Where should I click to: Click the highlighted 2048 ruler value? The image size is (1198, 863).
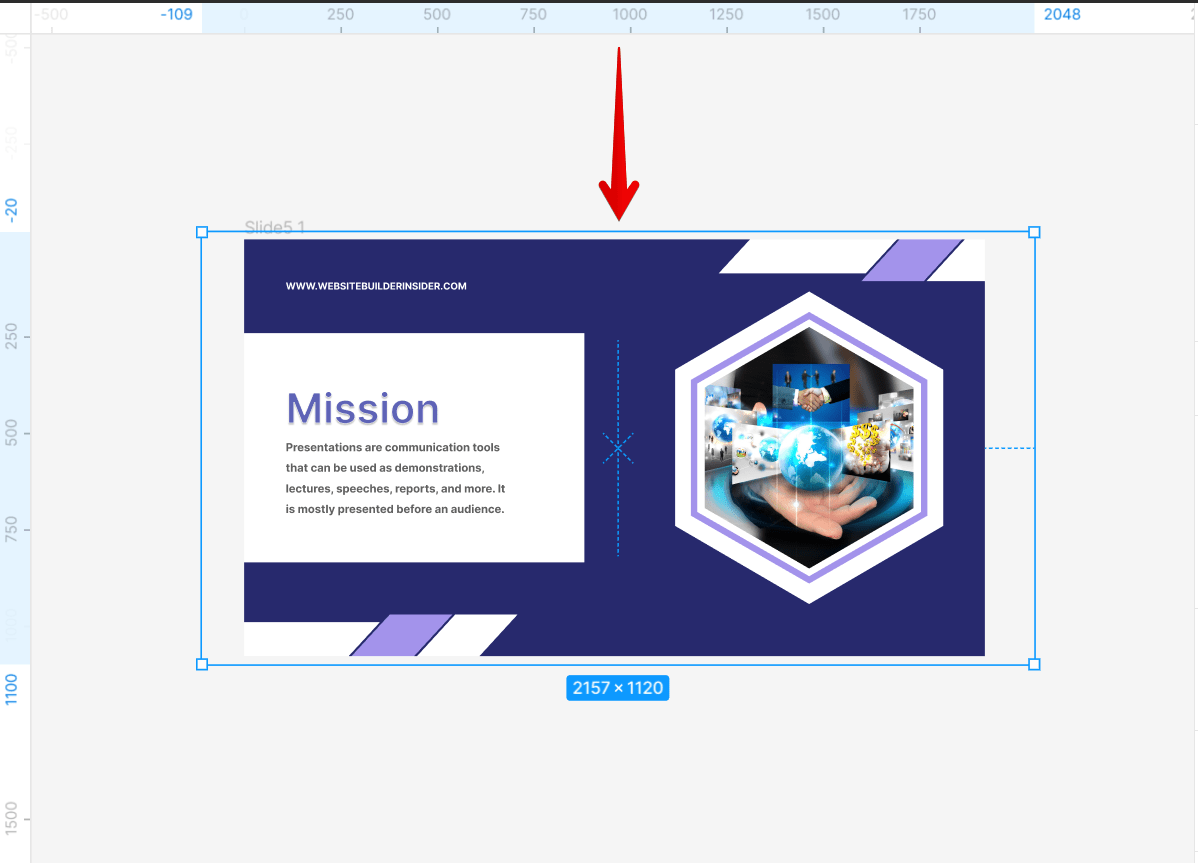pyautogui.click(x=1062, y=14)
